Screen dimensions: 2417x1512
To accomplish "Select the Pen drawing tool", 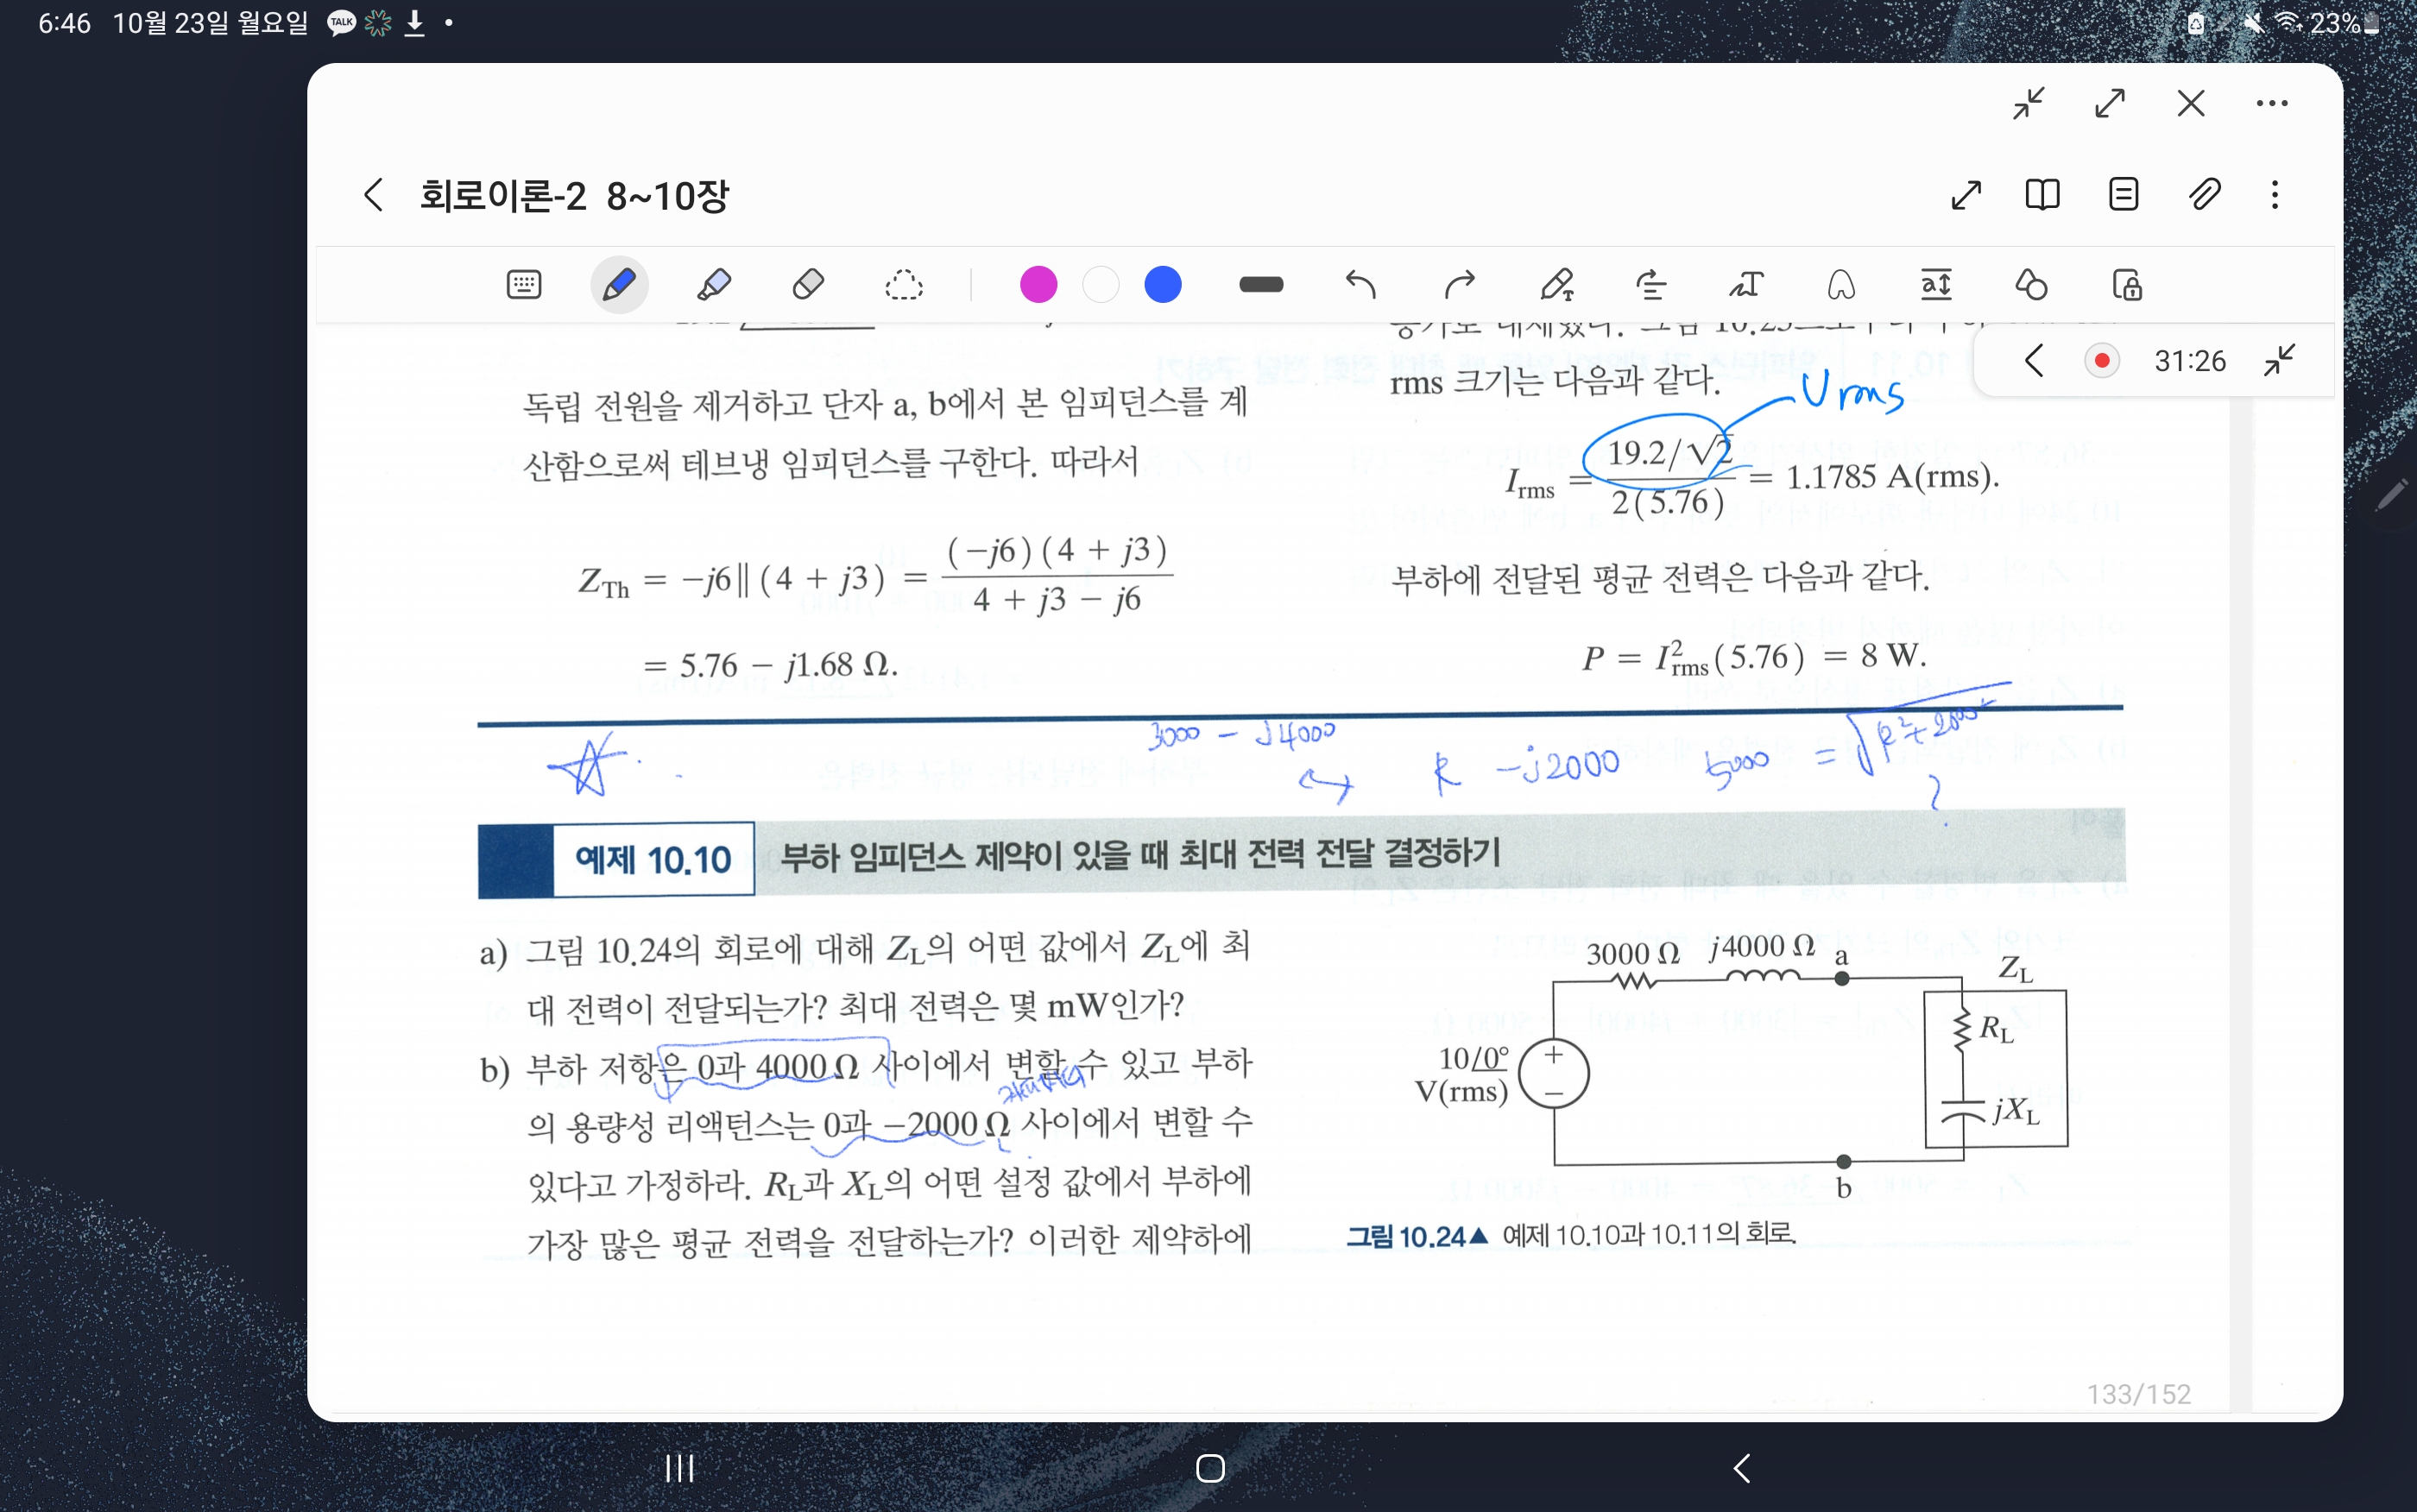I will coord(619,285).
